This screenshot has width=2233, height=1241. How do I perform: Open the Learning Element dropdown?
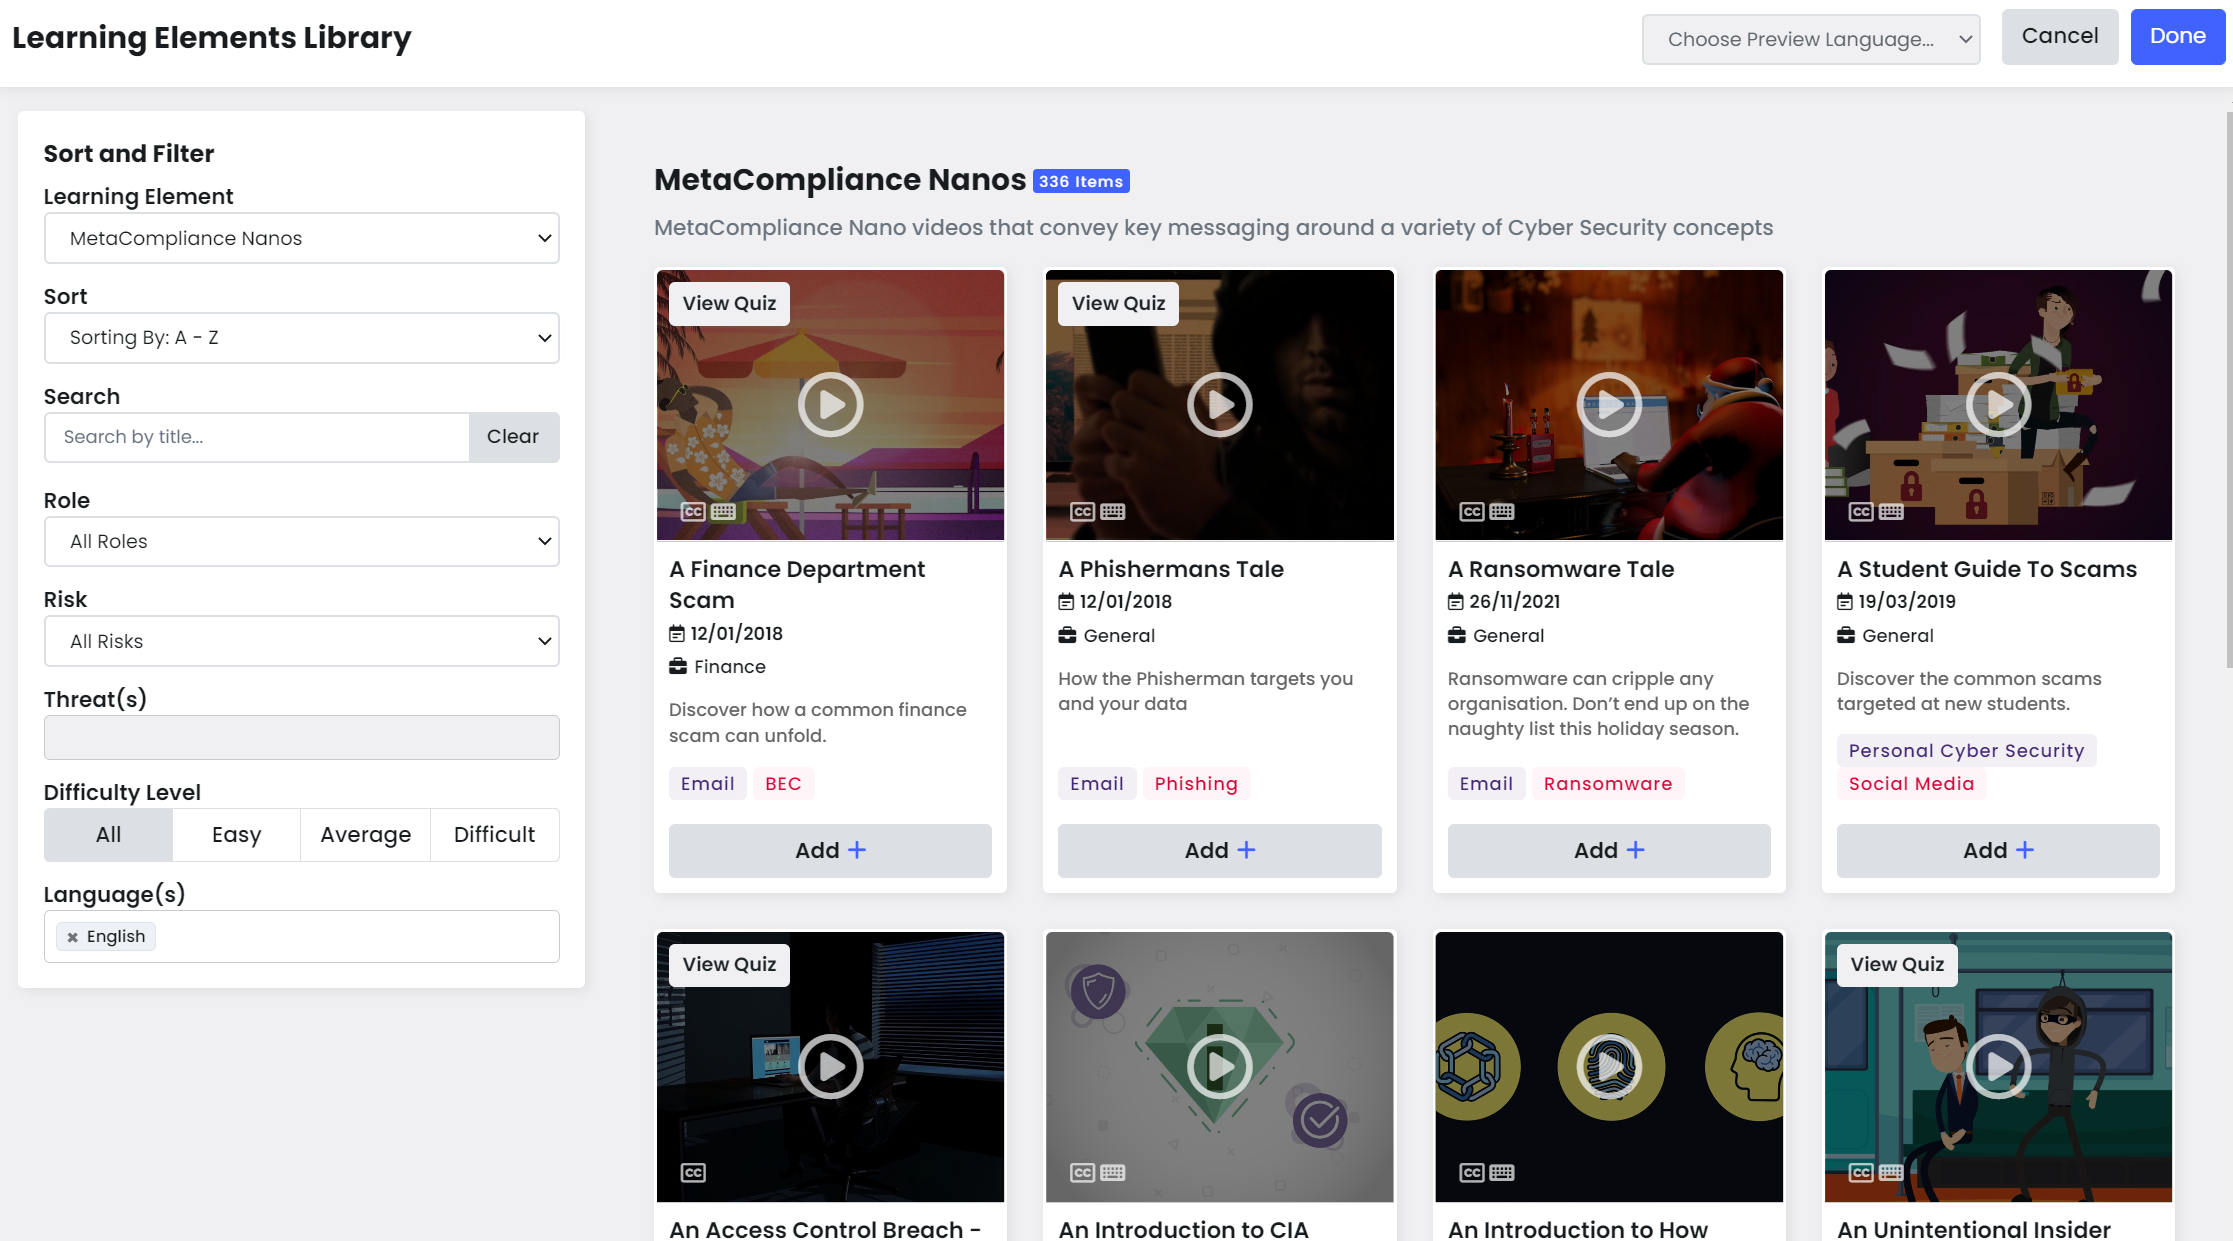click(x=302, y=238)
